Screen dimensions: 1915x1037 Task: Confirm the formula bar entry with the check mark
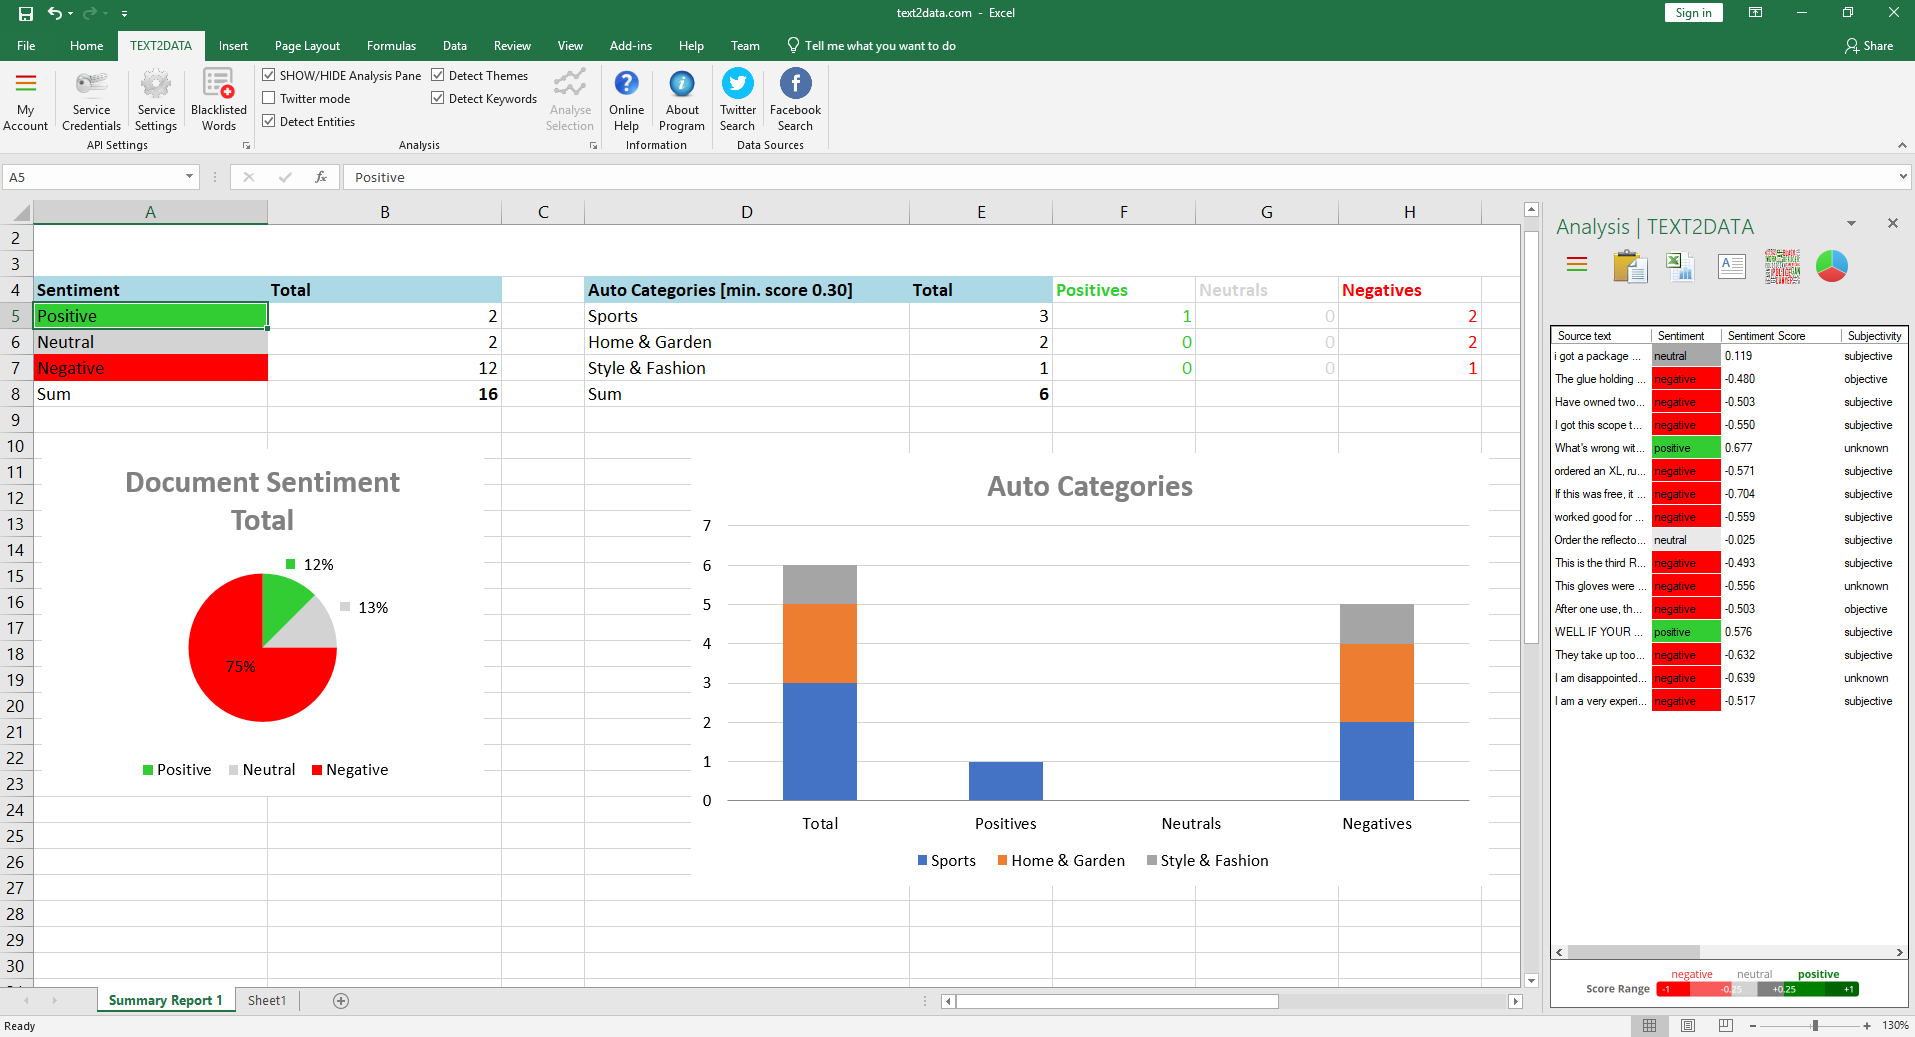point(285,177)
